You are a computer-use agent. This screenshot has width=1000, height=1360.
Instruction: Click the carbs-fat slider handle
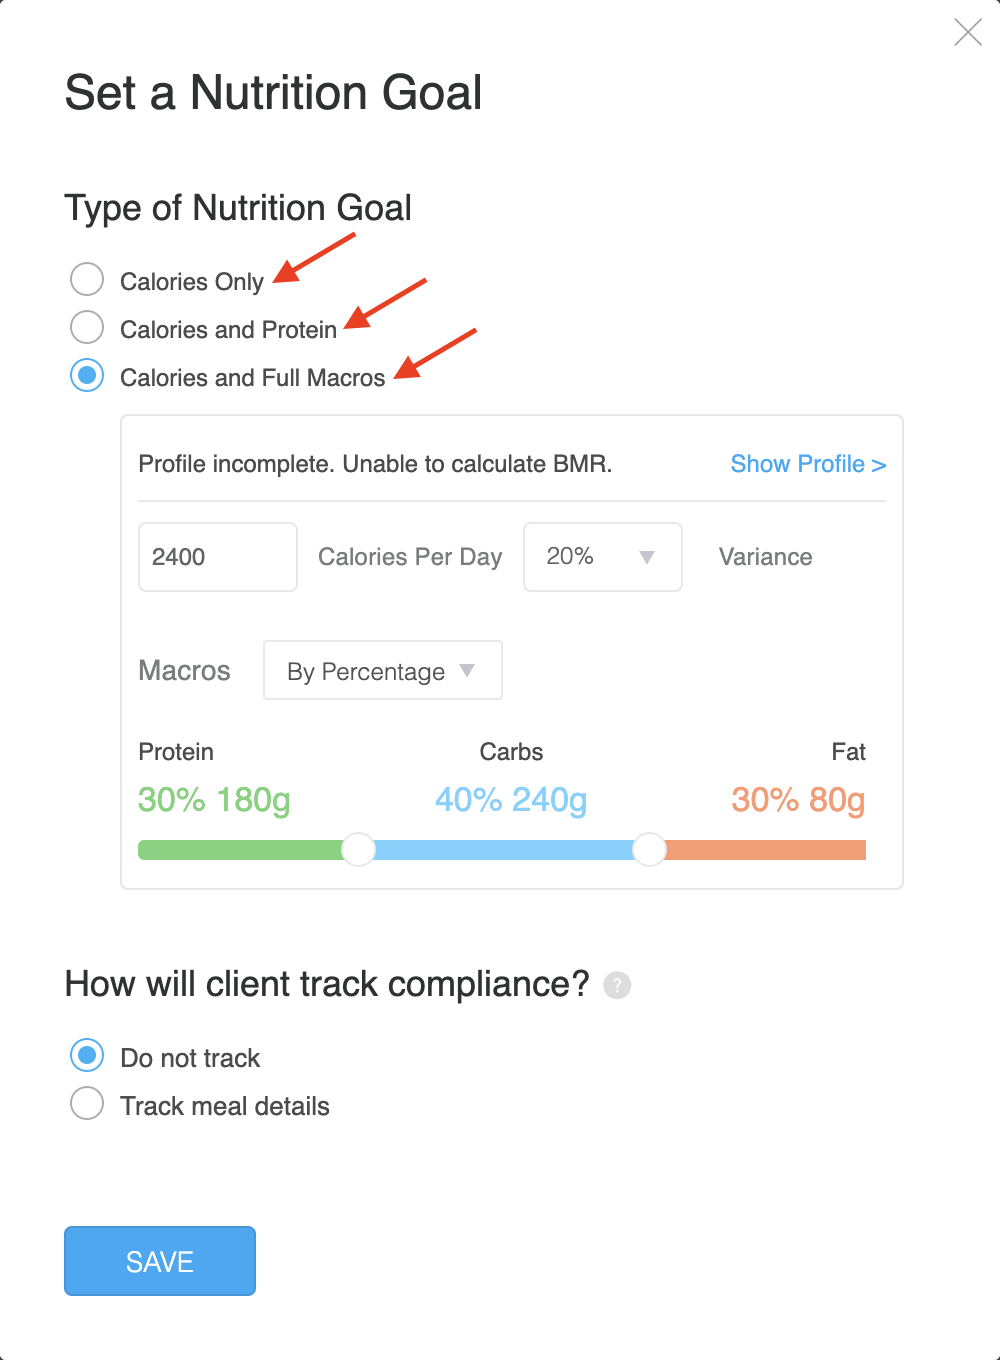click(649, 850)
